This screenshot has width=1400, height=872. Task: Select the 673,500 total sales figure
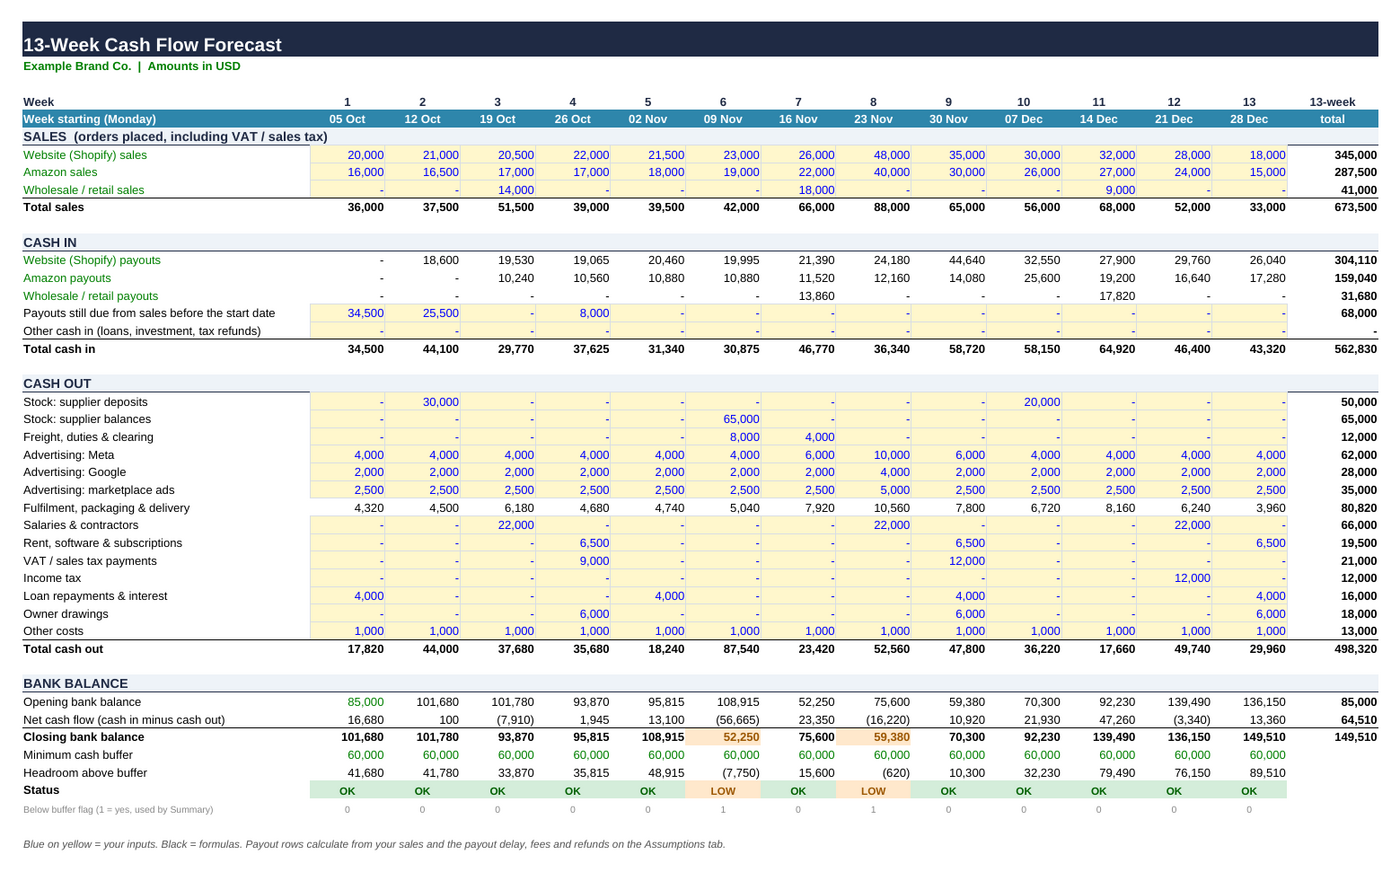point(1355,208)
